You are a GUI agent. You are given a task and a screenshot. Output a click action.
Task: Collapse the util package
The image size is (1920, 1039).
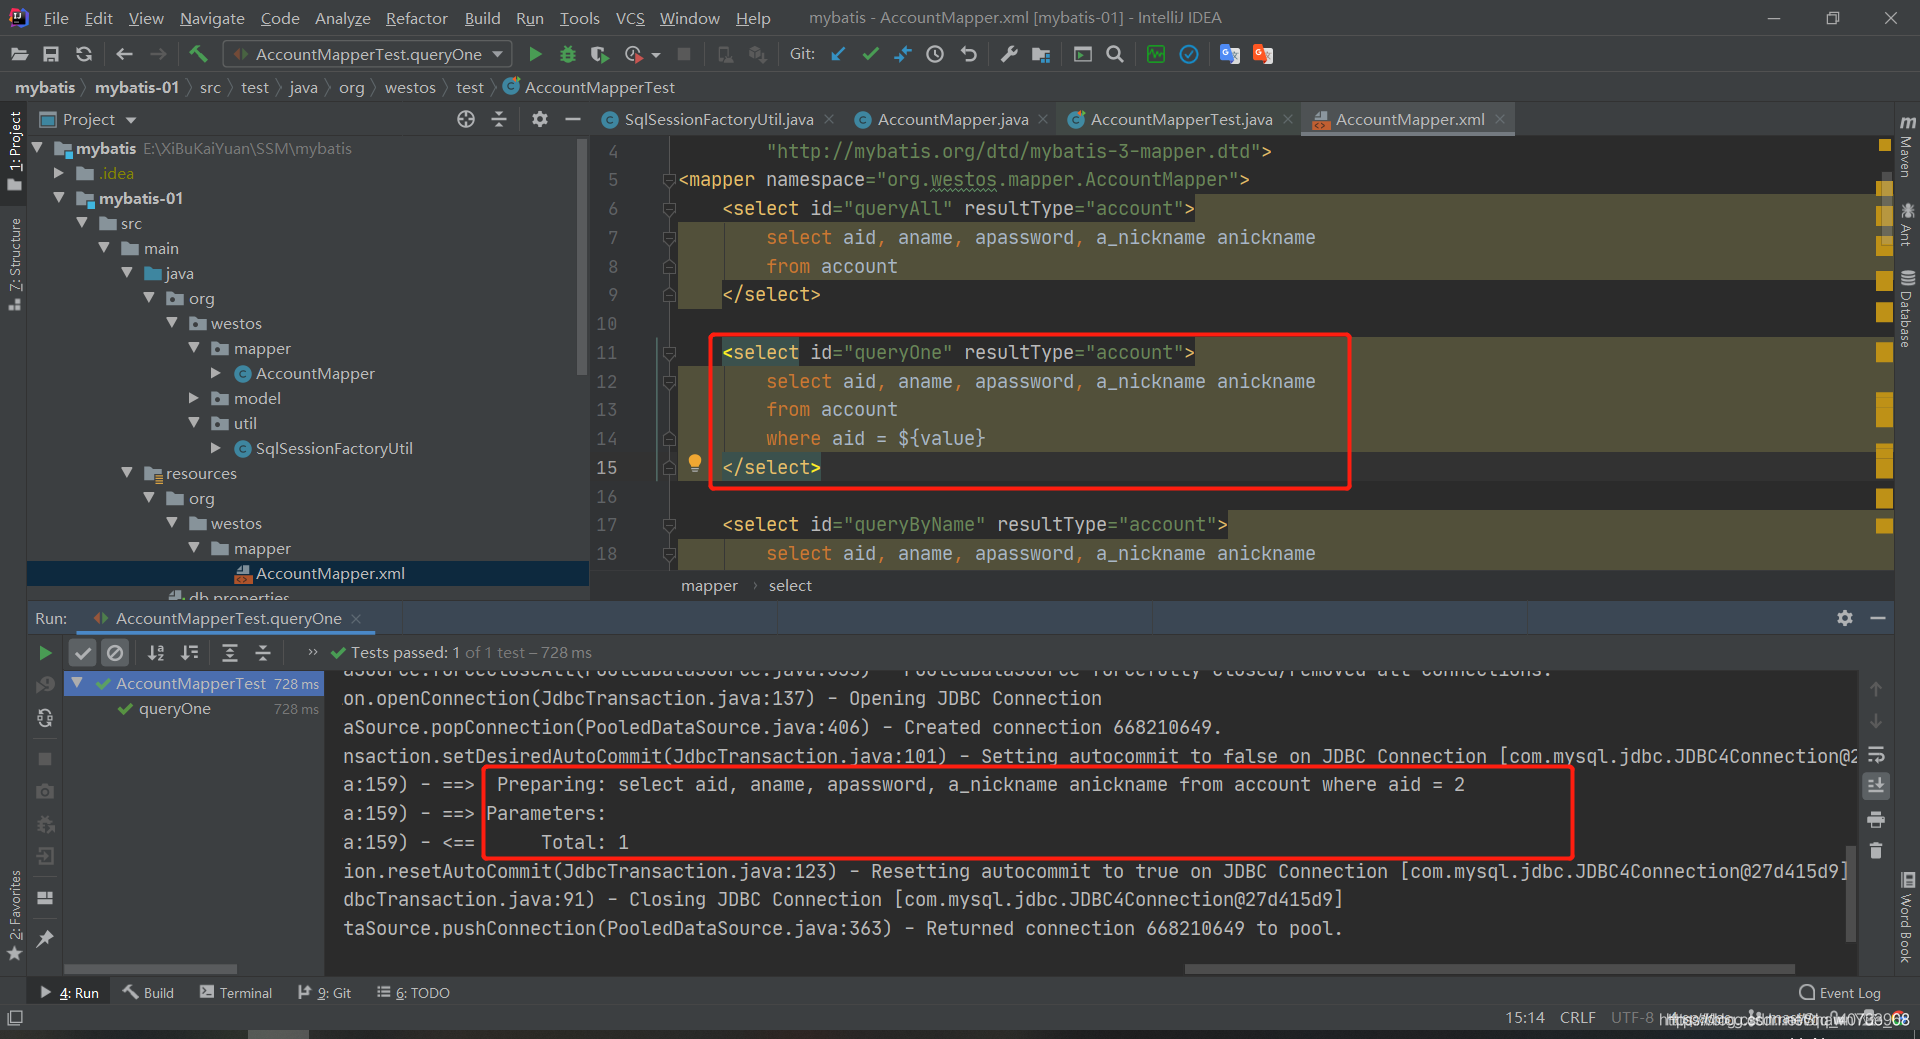(195, 423)
